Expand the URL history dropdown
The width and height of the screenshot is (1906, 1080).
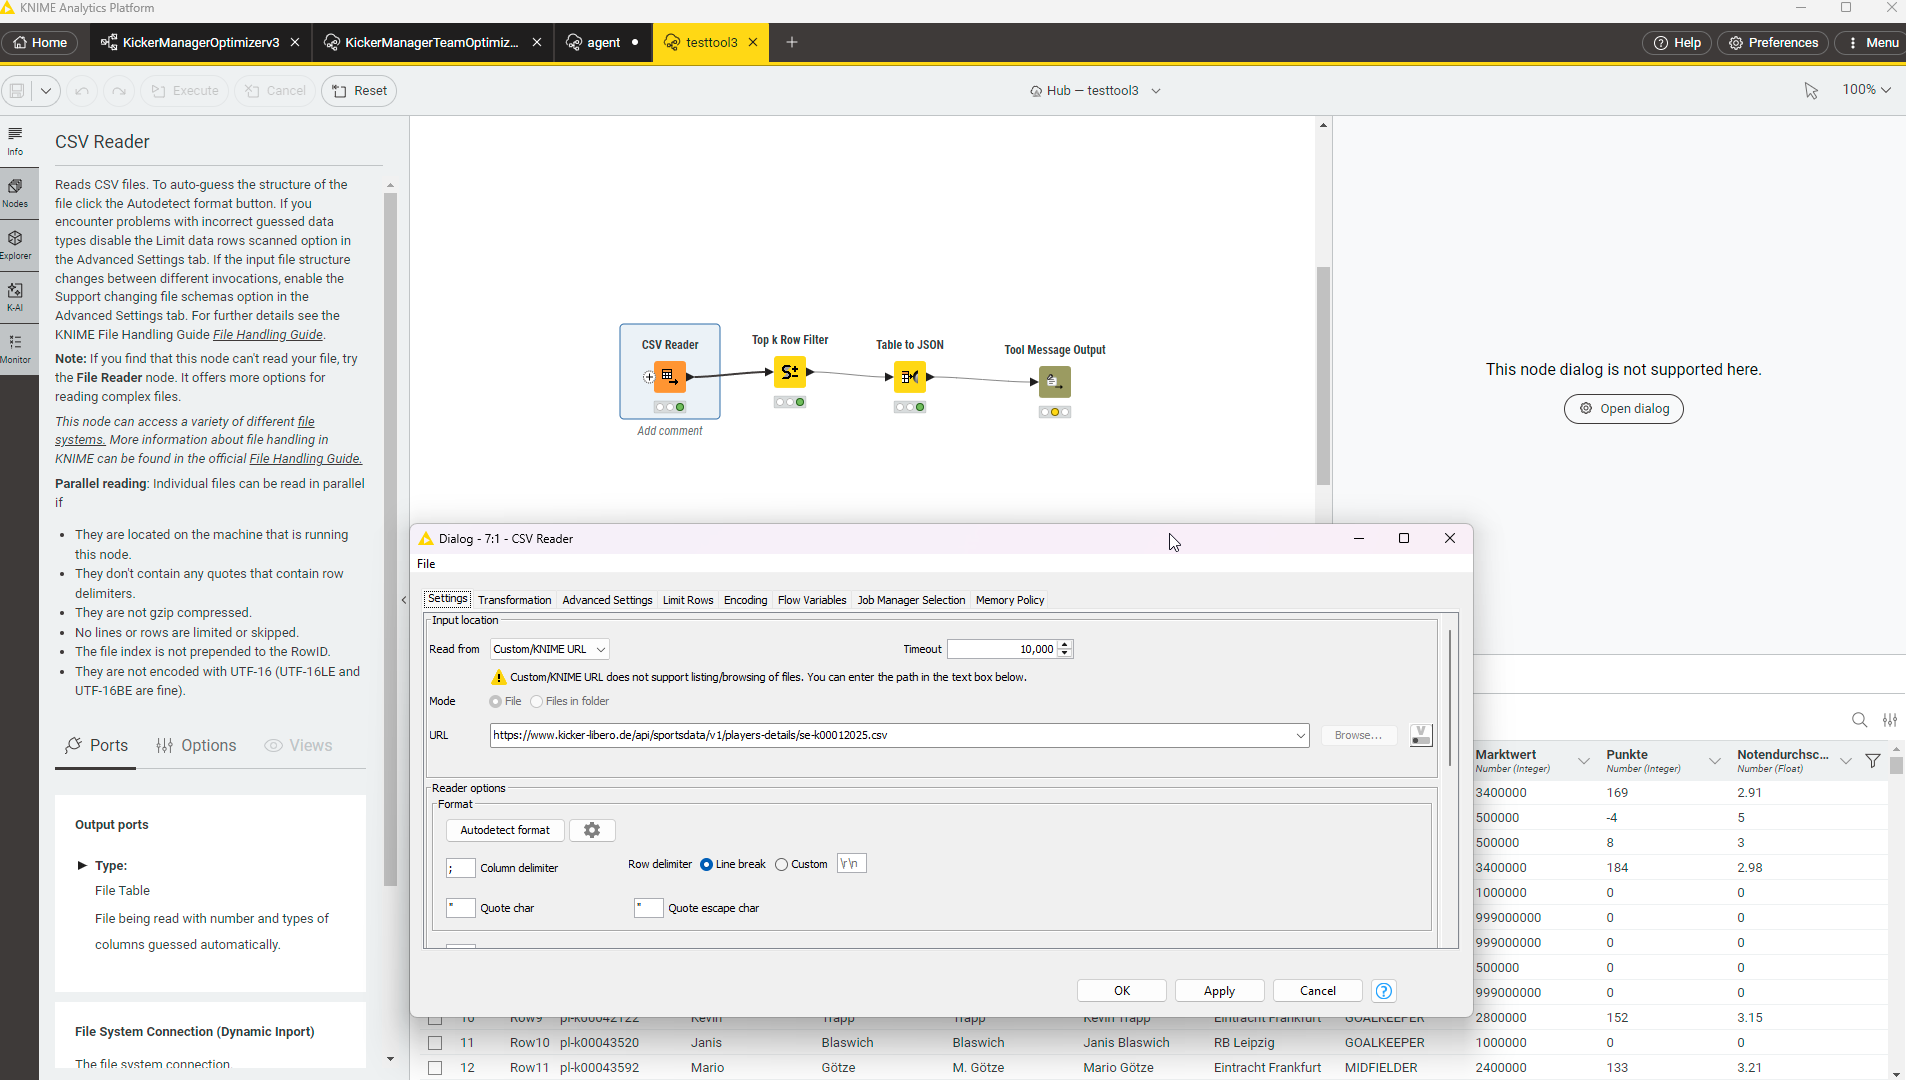pos(1300,735)
